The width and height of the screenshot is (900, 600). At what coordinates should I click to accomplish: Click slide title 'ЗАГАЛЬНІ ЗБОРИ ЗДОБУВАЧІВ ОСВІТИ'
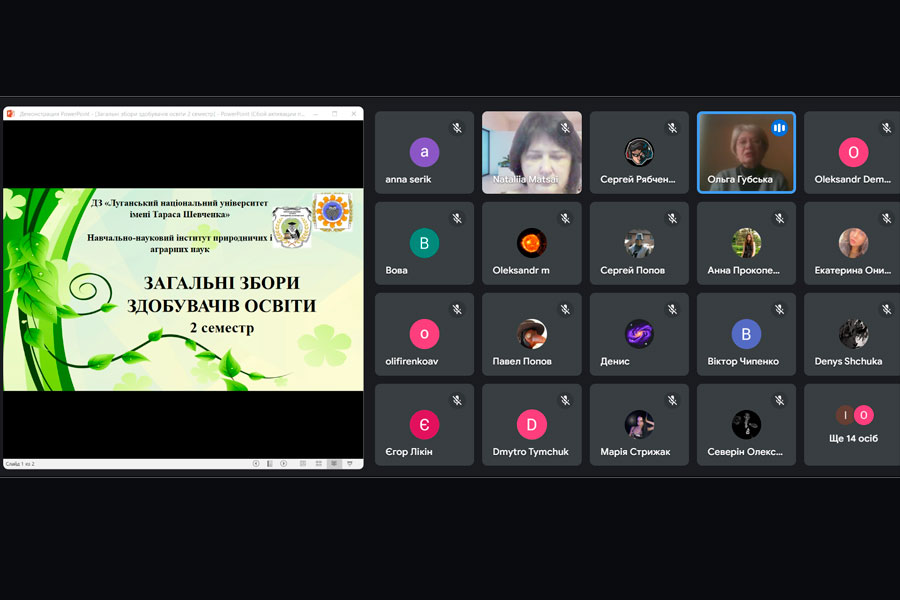coord(221,294)
